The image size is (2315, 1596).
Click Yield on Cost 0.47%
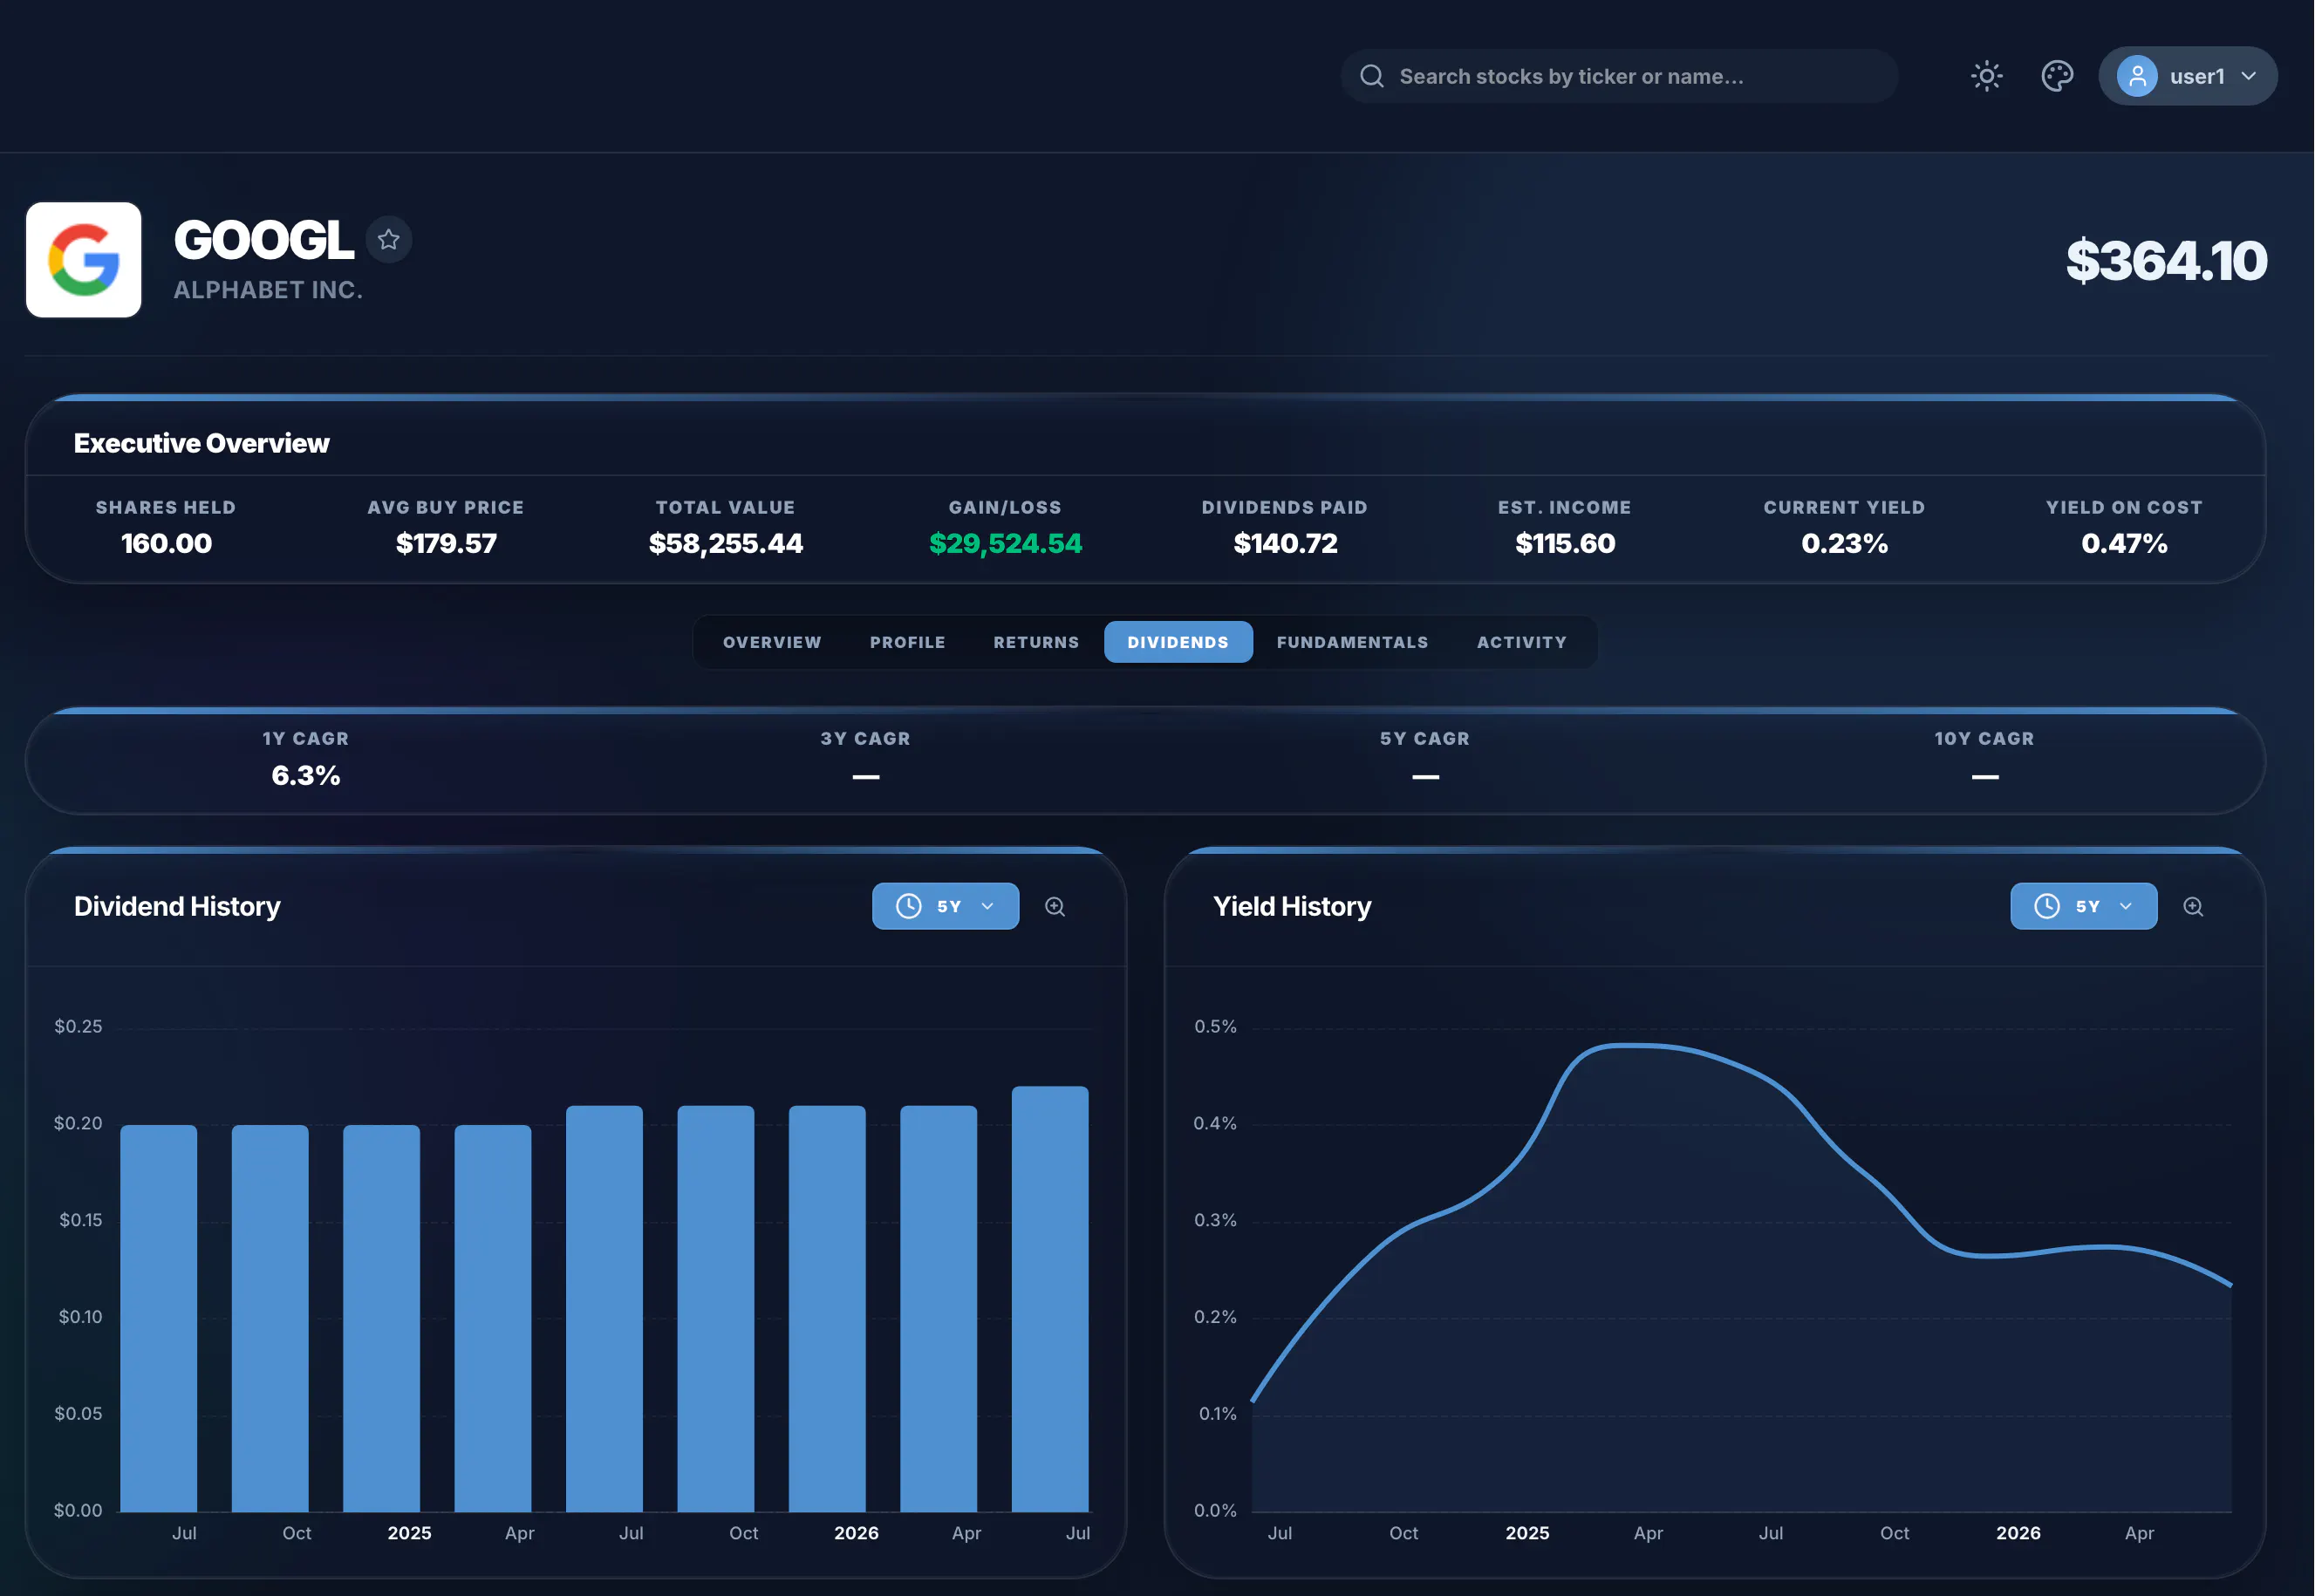2124,543
